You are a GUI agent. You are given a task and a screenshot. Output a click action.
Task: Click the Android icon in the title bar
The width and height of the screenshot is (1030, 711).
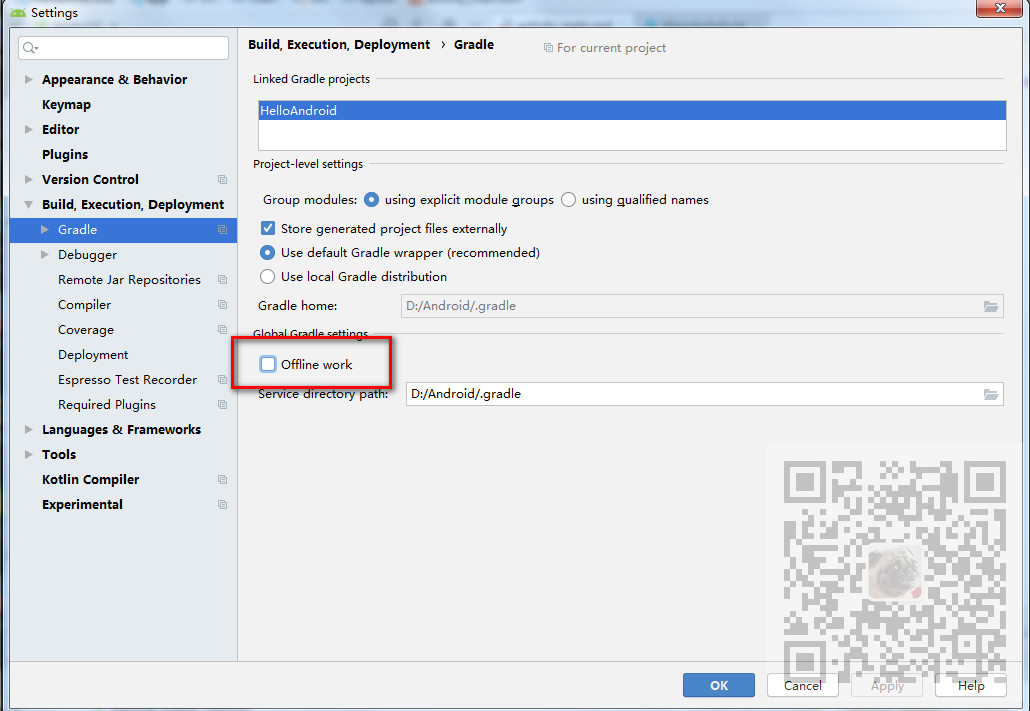pos(18,12)
